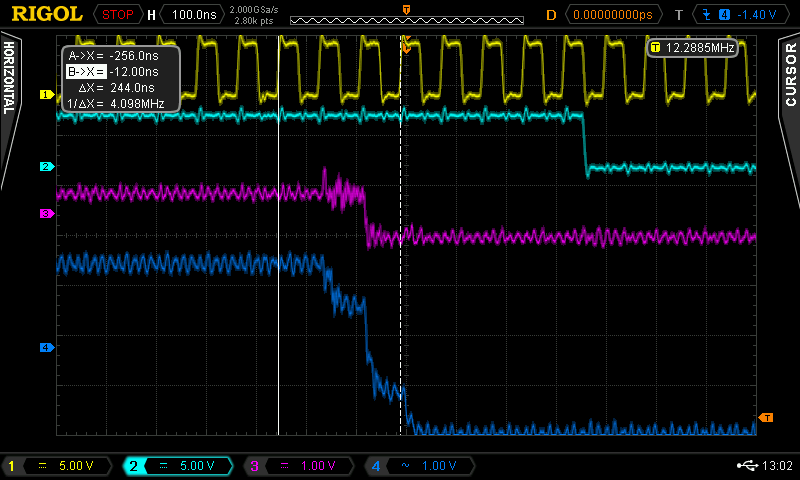Click the orange trigger level marker on the right edge
The image size is (800, 480).
click(766, 418)
